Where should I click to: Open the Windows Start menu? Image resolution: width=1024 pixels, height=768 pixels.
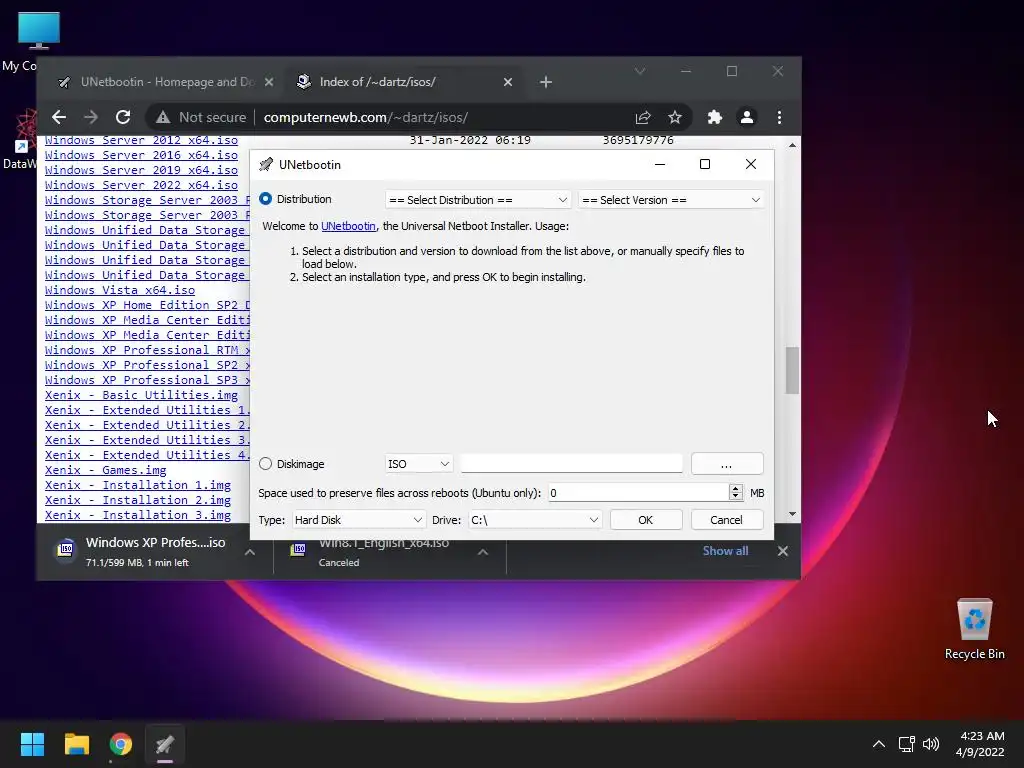coord(32,744)
